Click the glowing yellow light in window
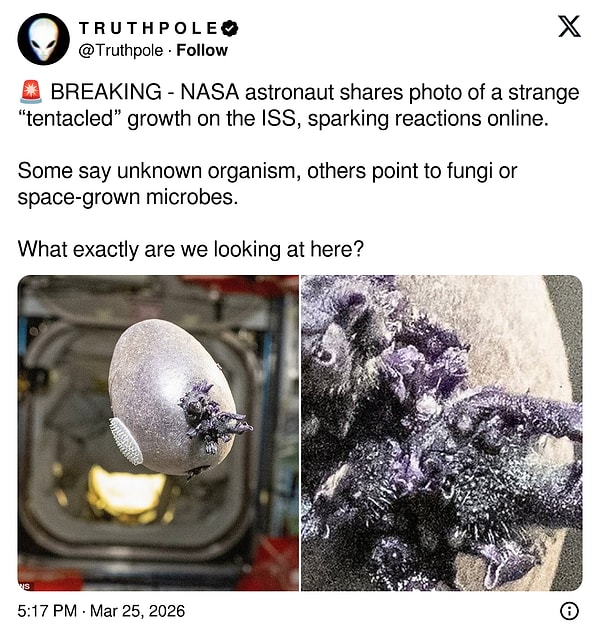Viewport: 600px width, 641px height. 127,490
